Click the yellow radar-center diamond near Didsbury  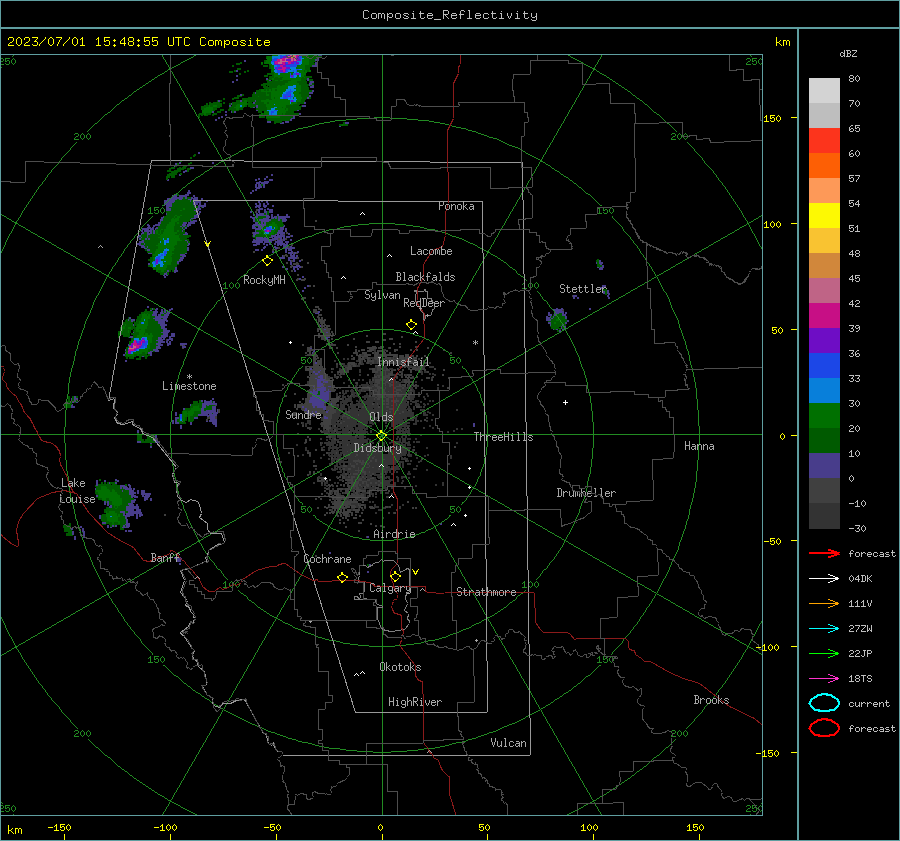381,436
